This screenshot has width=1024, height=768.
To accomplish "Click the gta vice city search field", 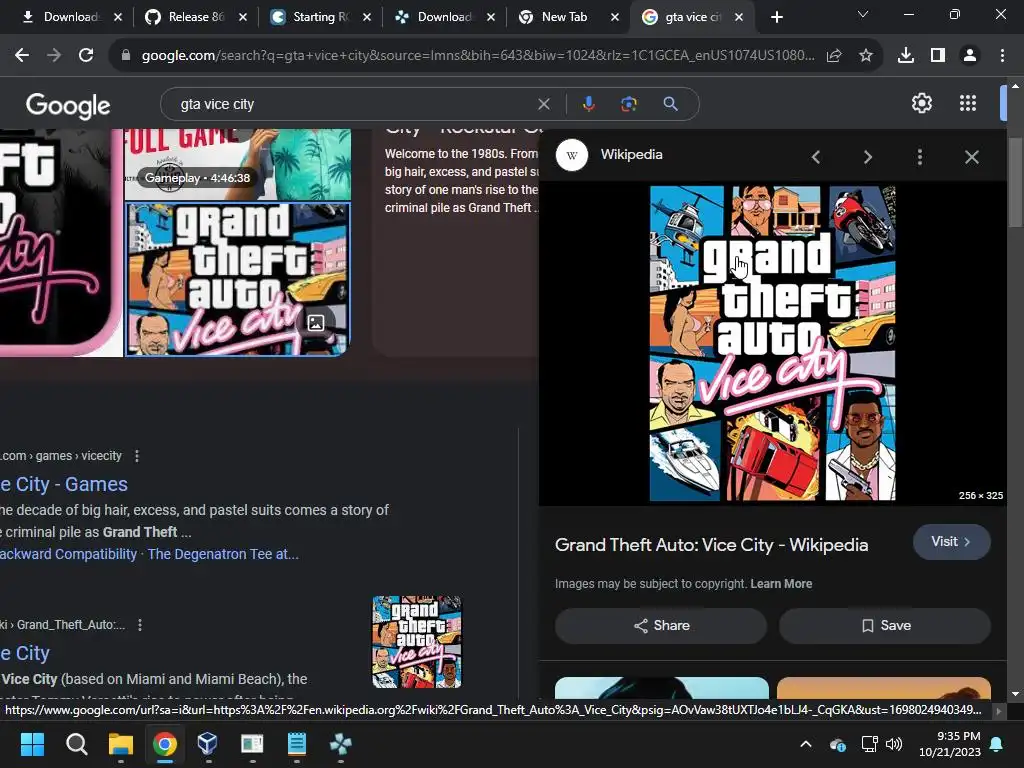I will [353, 104].
